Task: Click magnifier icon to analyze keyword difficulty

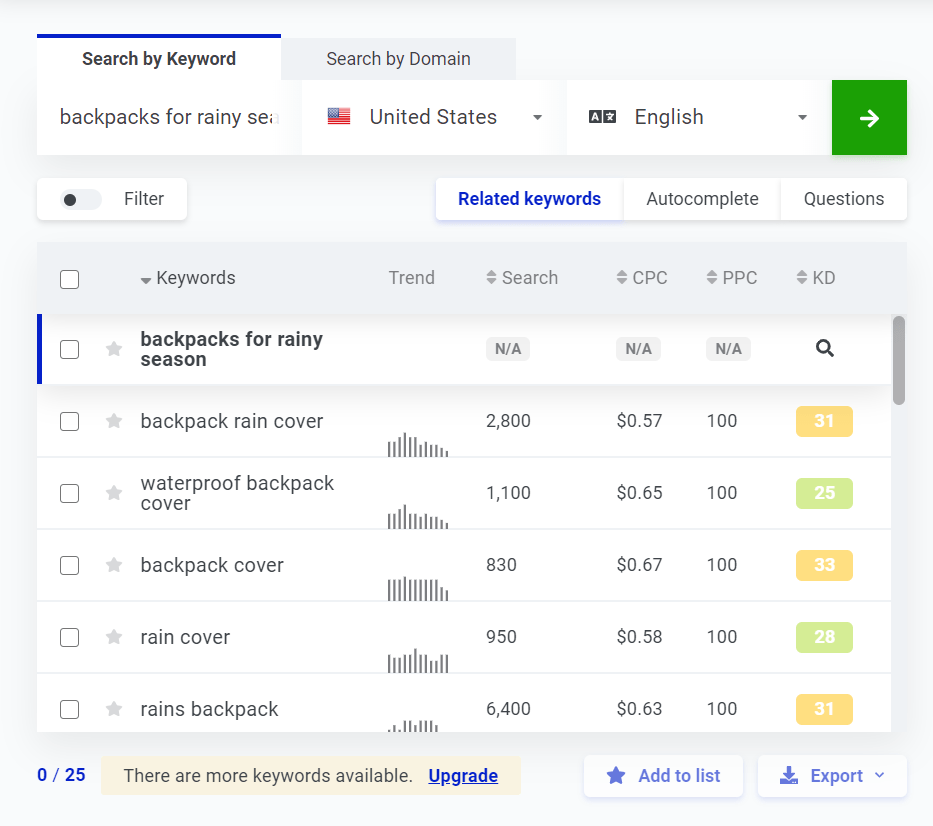Action: [824, 349]
